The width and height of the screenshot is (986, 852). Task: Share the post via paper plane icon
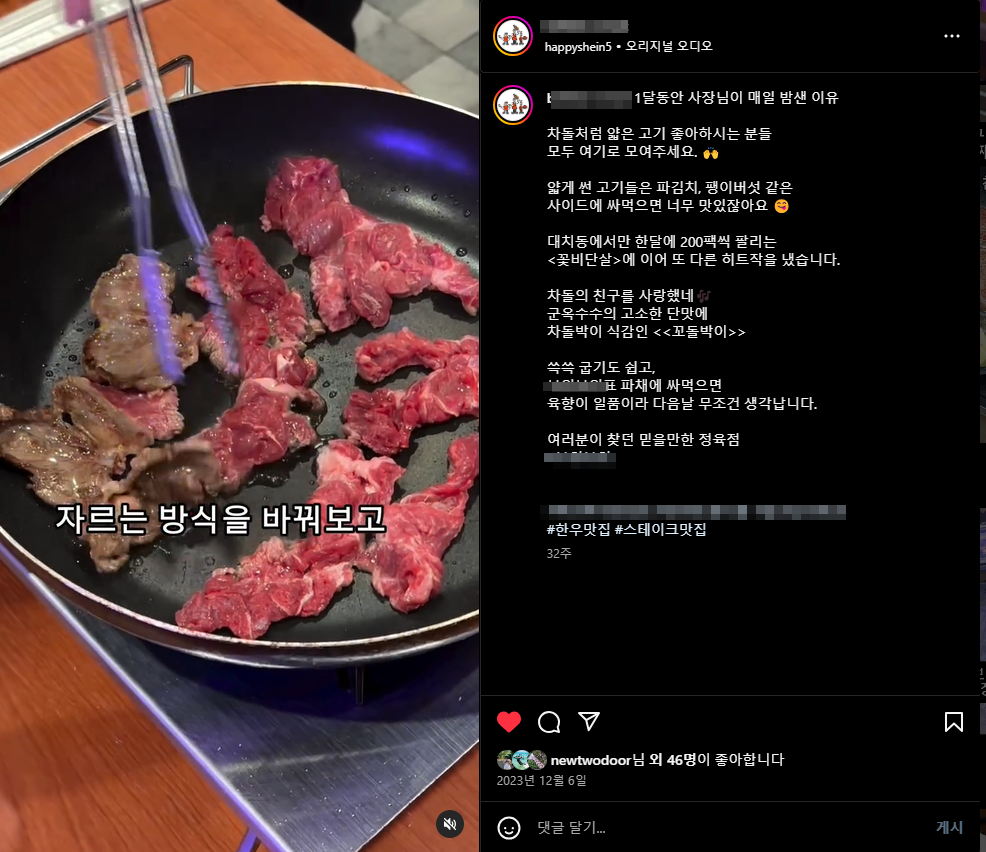click(x=589, y=721)
